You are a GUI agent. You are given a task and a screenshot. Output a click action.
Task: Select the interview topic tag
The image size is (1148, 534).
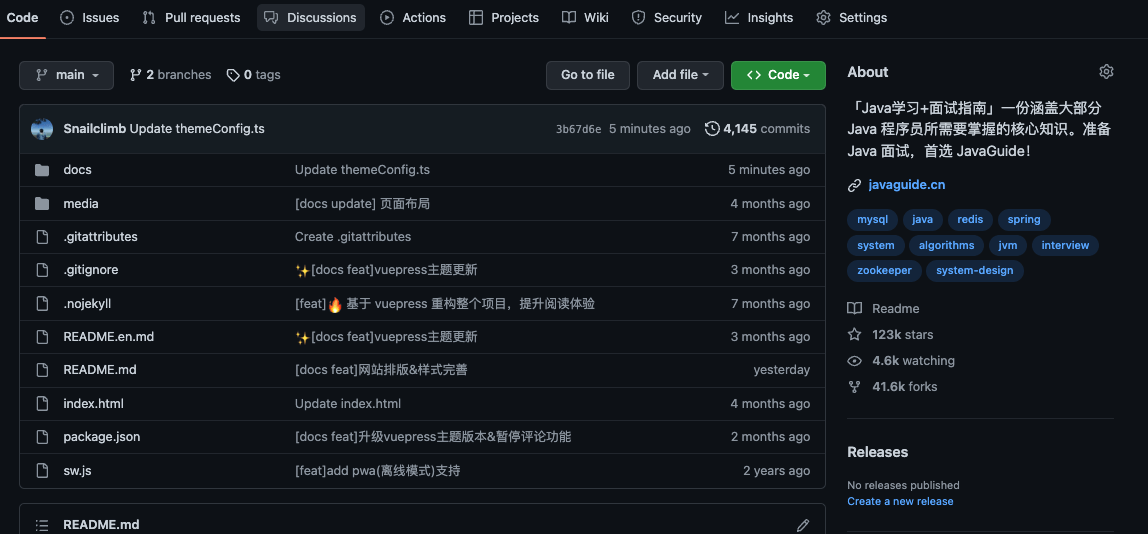1065,245
